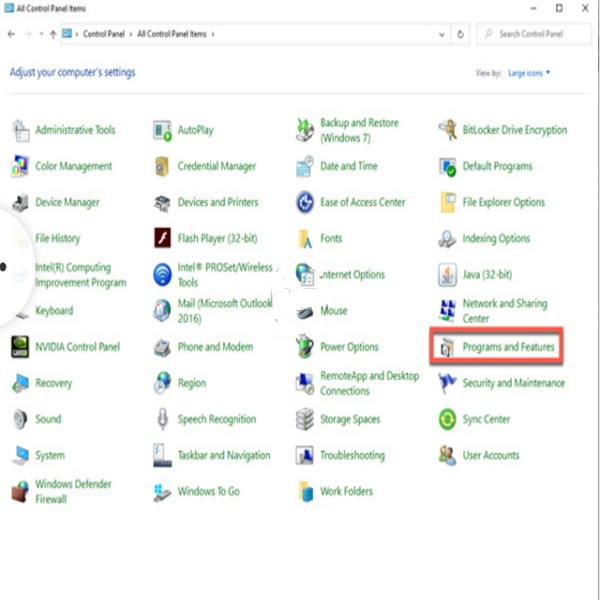Open the Java coffee cup icon
The image size is (600, 600).
click(447, 274)
